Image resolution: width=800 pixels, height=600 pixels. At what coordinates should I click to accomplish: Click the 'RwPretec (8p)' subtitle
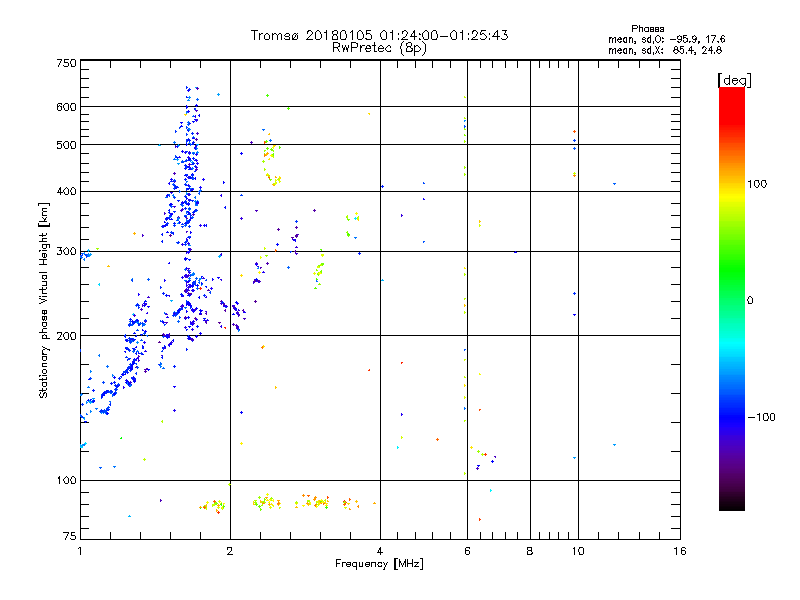[x=379, y=48]
